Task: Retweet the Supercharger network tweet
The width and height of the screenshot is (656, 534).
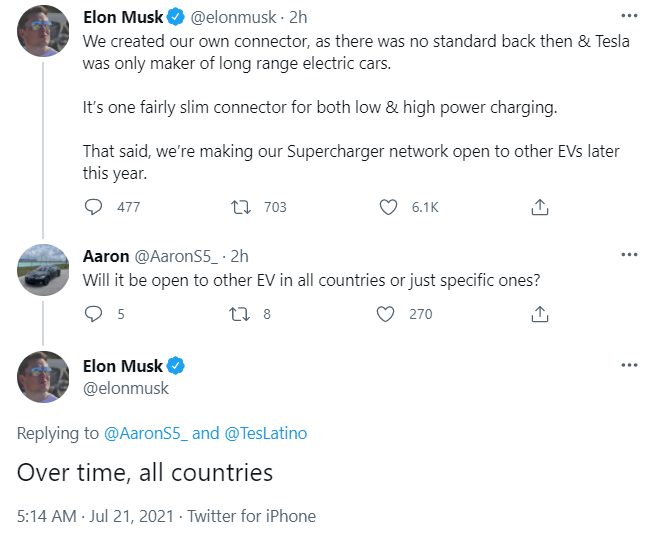Action: [x=241, y=207]
